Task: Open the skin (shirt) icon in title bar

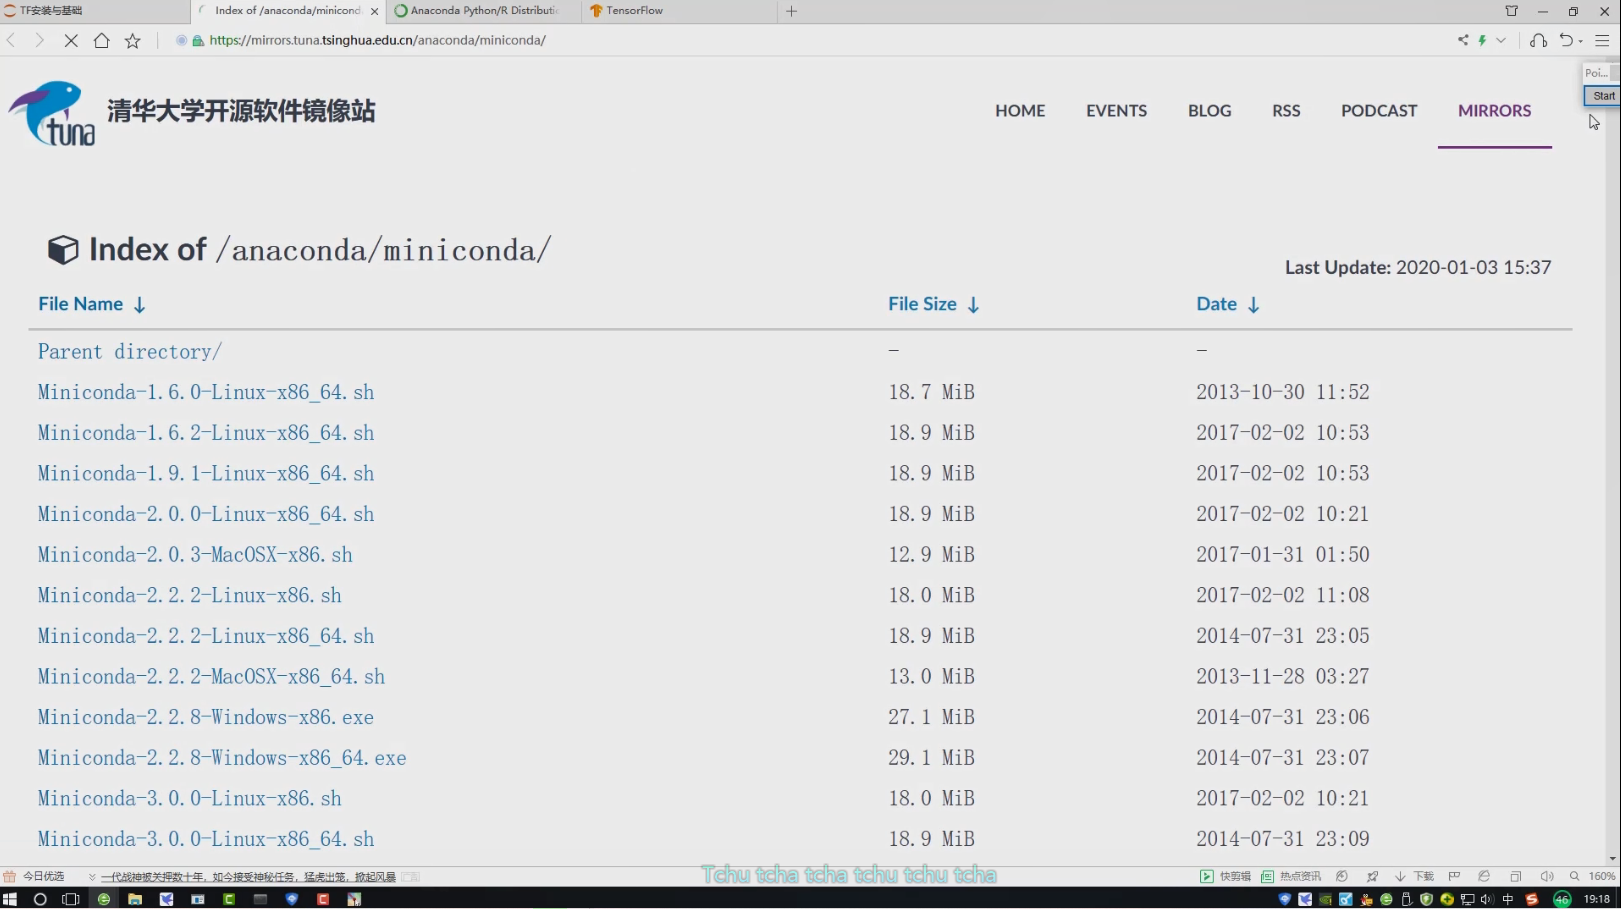Action: pyautogui.click(x=1511, y=11)
